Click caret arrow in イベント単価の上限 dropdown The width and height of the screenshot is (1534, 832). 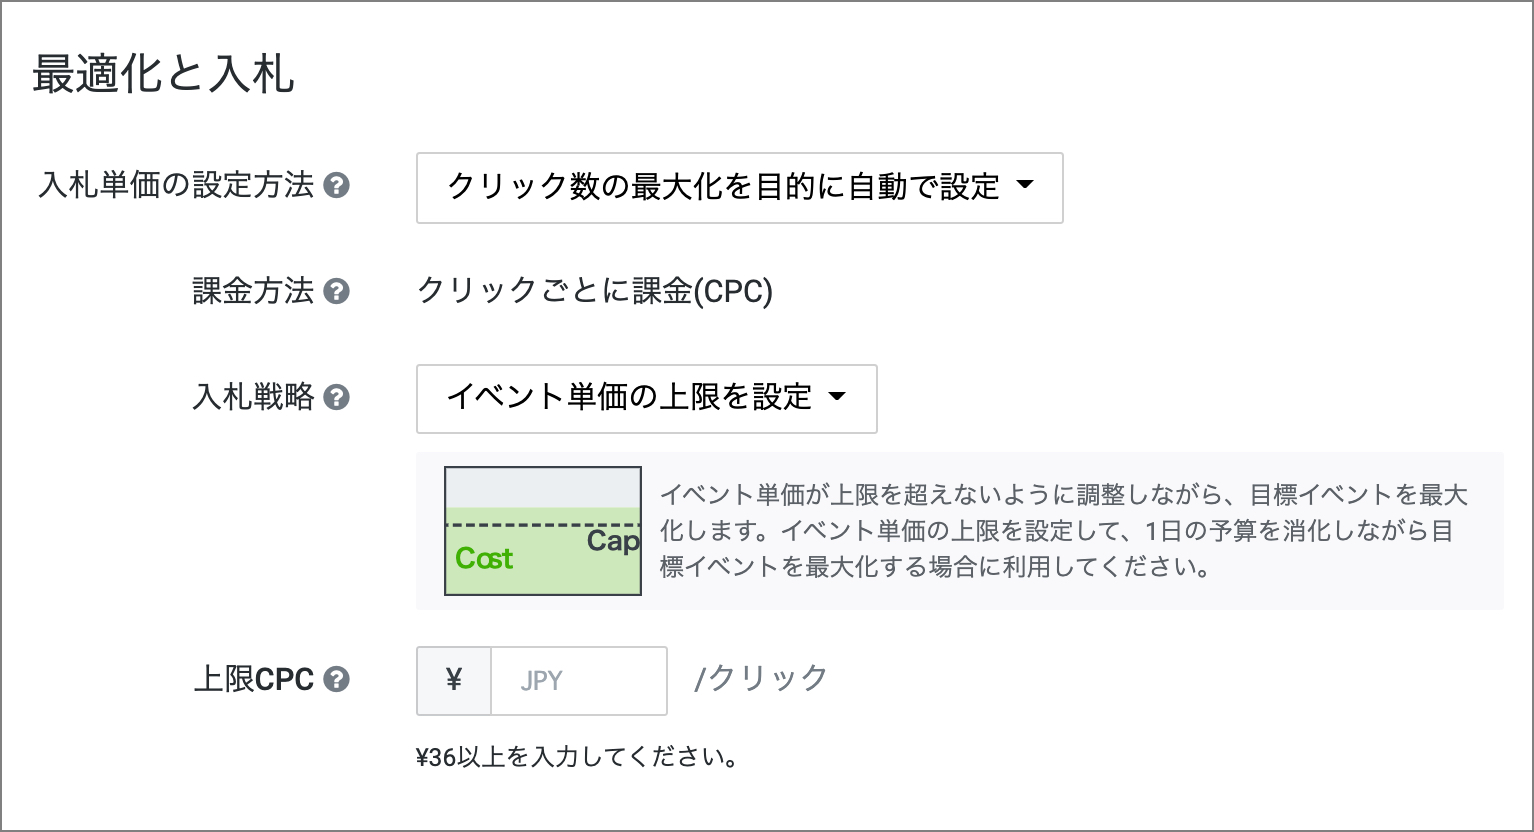coord(837,397)
